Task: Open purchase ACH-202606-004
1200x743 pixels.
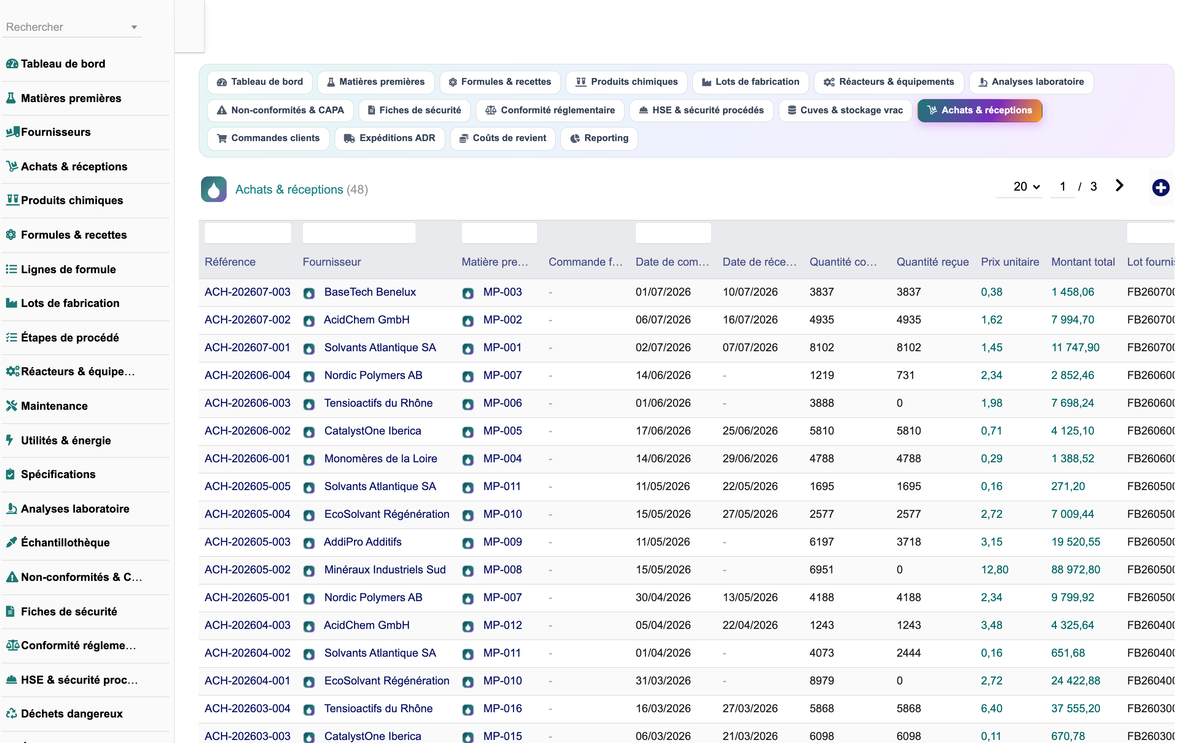Action: 248,376
